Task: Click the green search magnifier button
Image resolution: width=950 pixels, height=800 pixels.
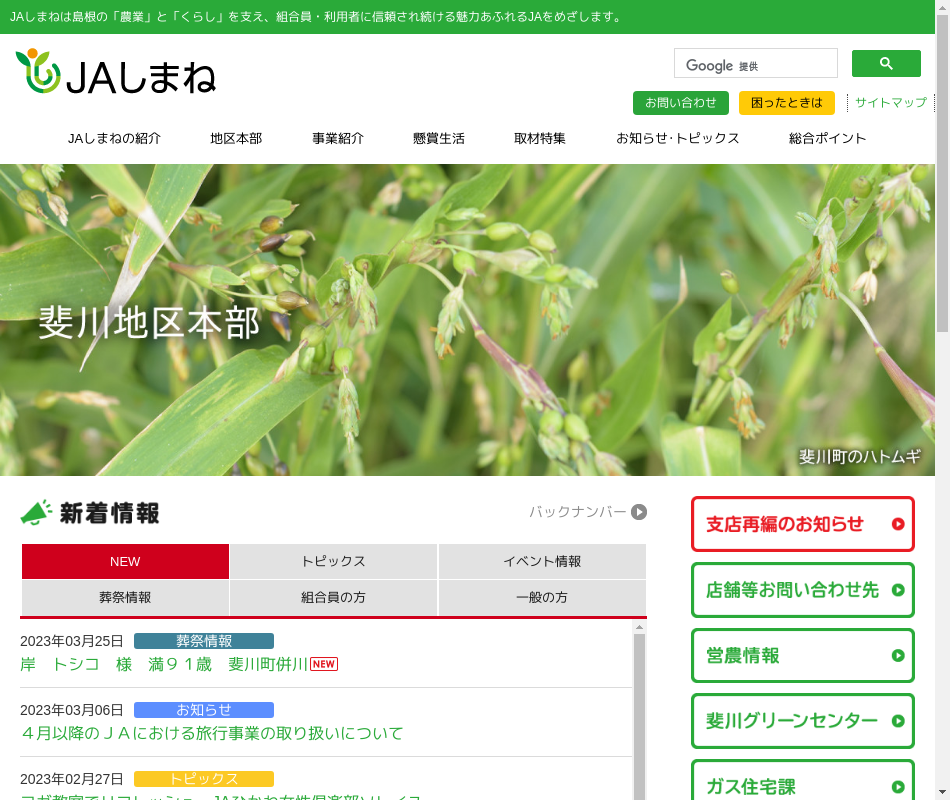Action: coord(886,64)
